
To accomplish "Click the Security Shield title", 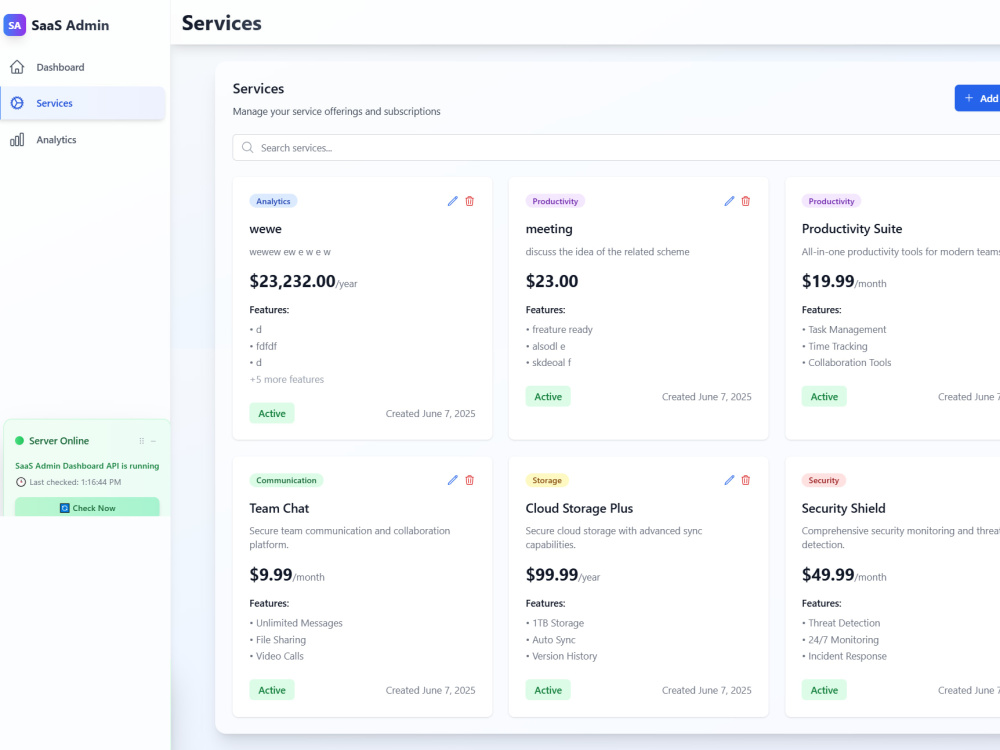I will pyautogui.click(x=843, y=508).
